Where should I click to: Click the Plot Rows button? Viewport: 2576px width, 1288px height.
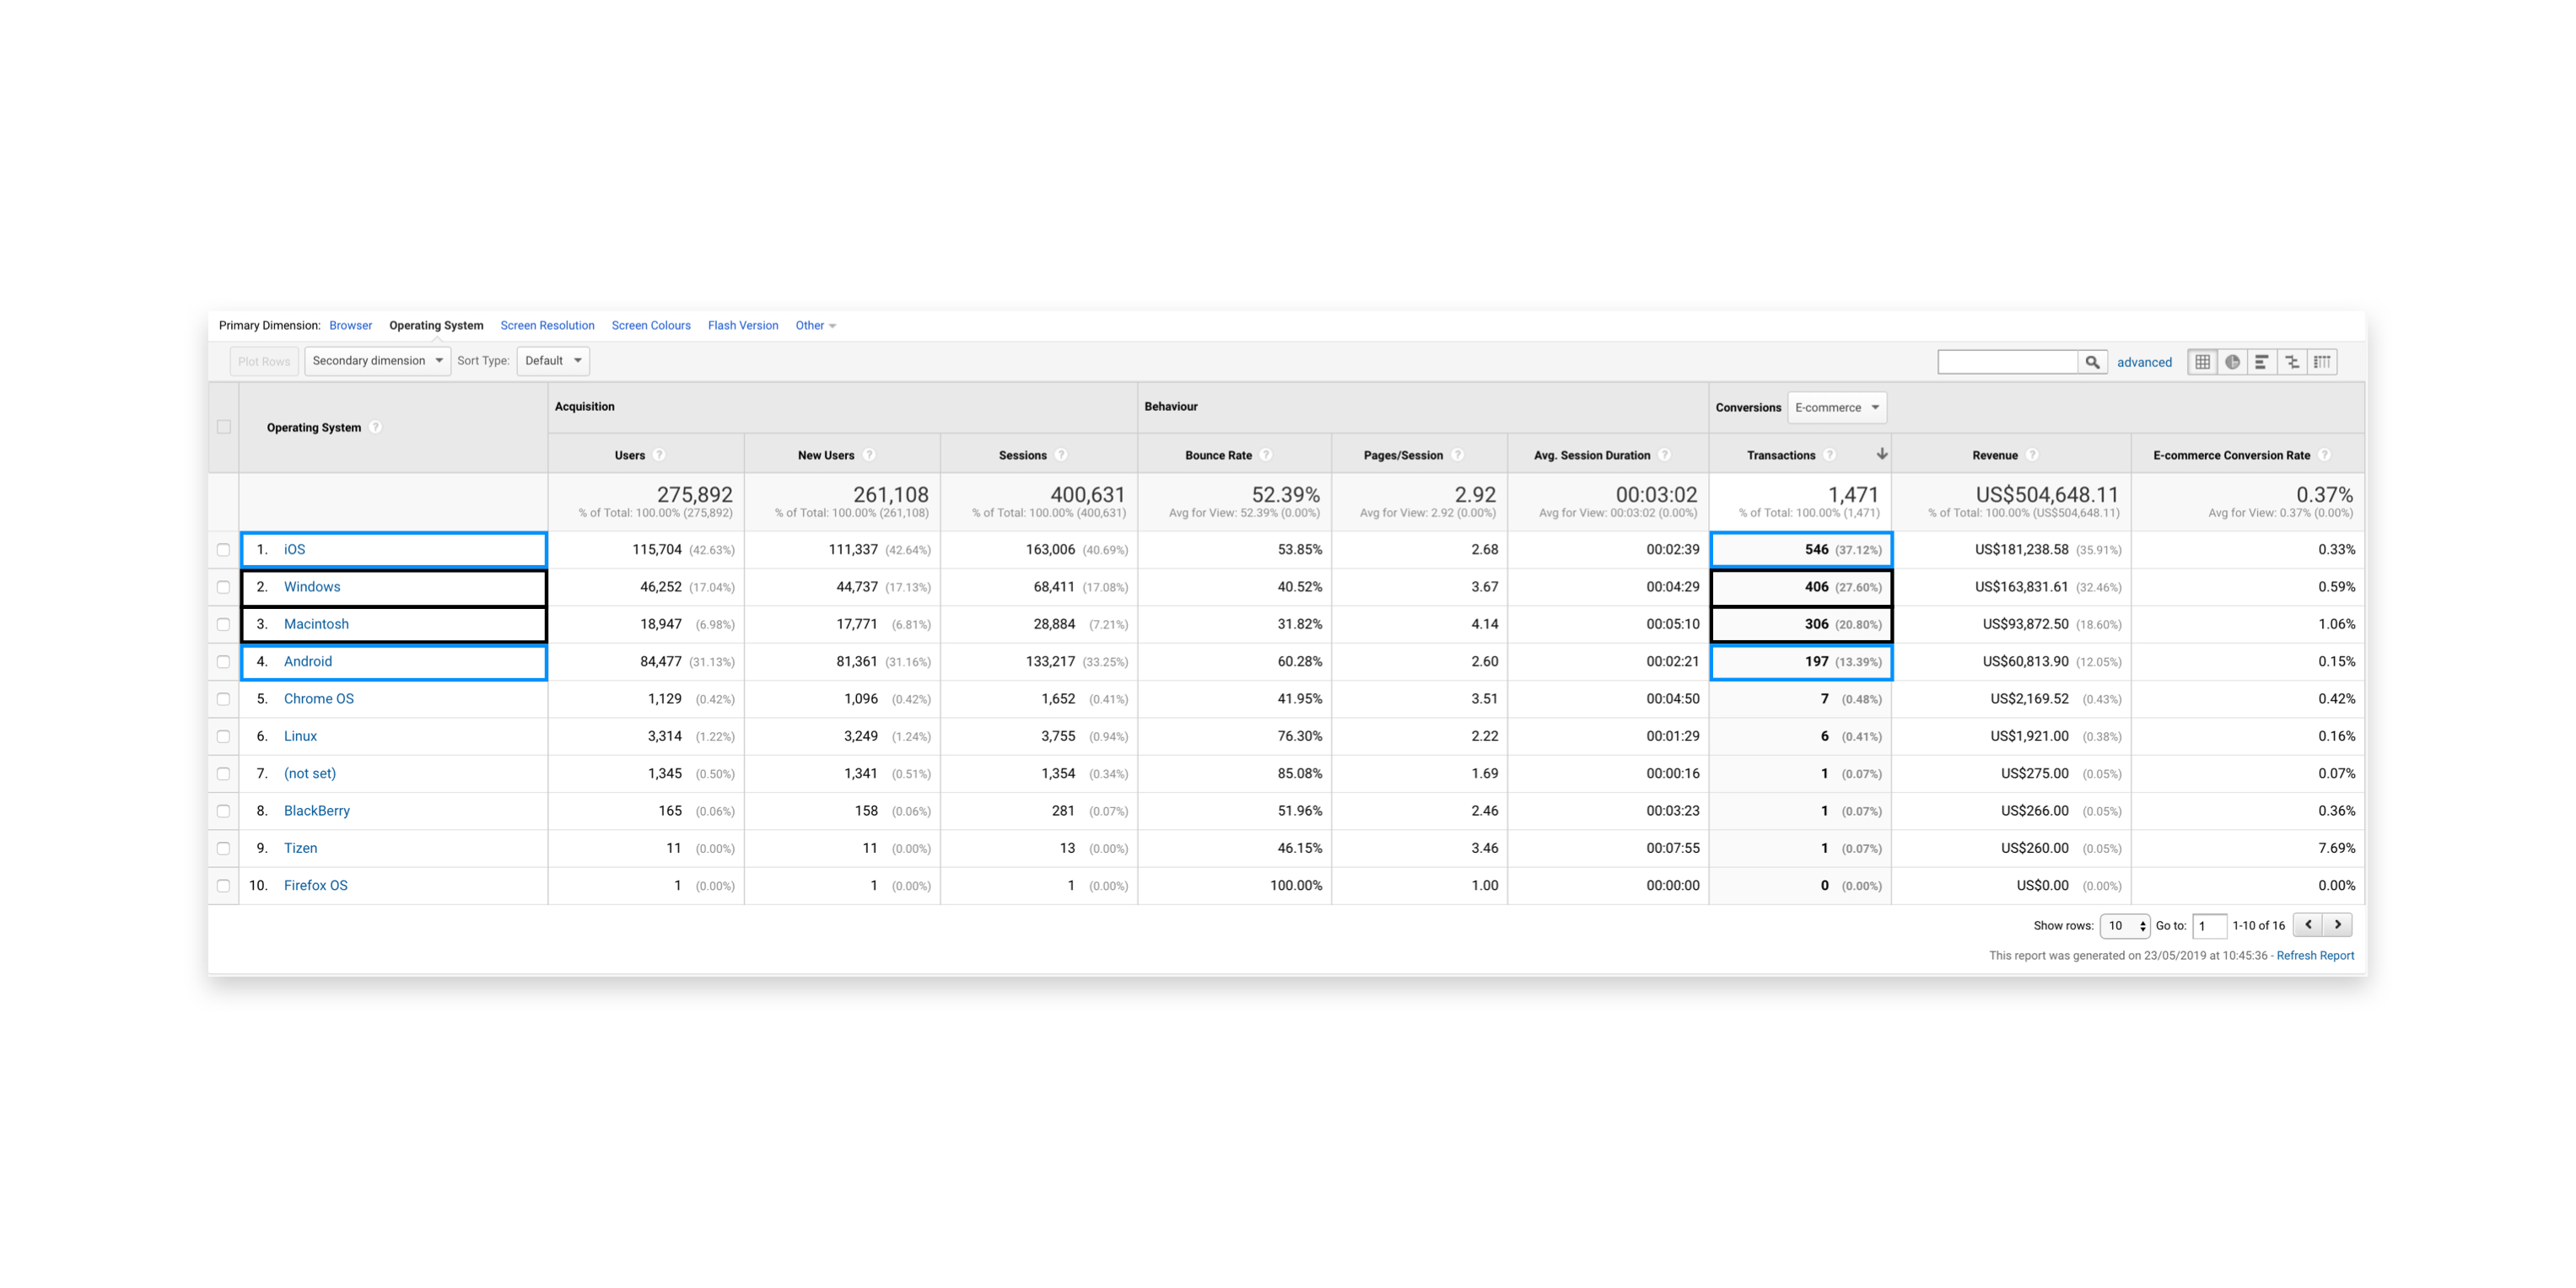264,362
